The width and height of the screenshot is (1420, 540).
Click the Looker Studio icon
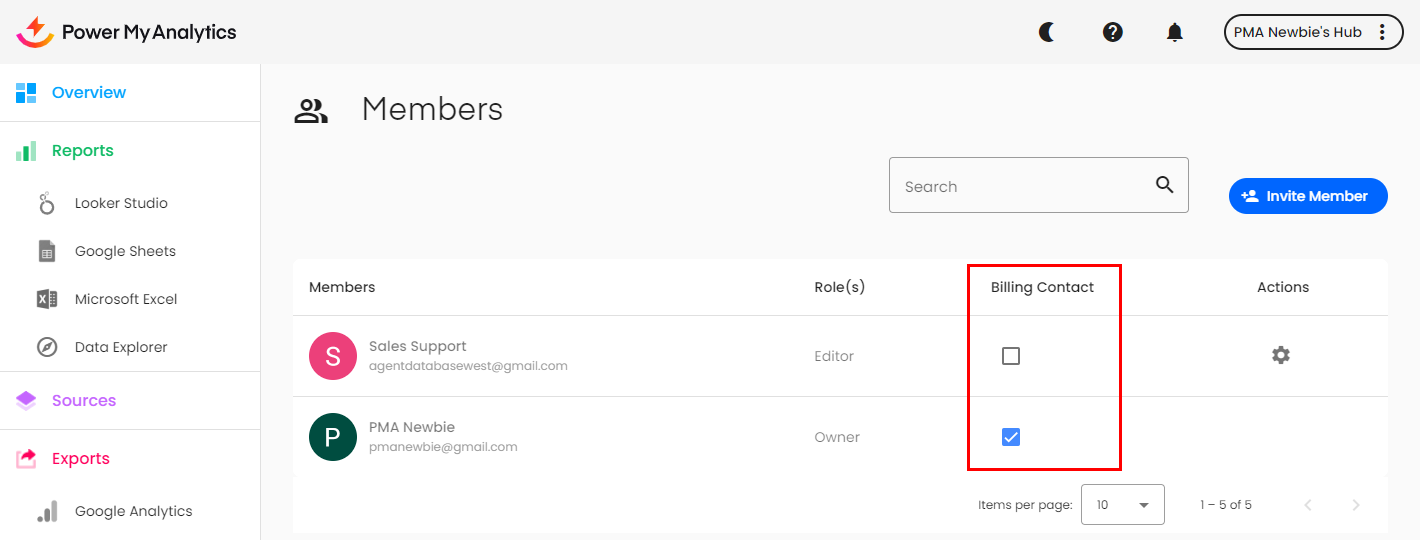tap(47, 203)
